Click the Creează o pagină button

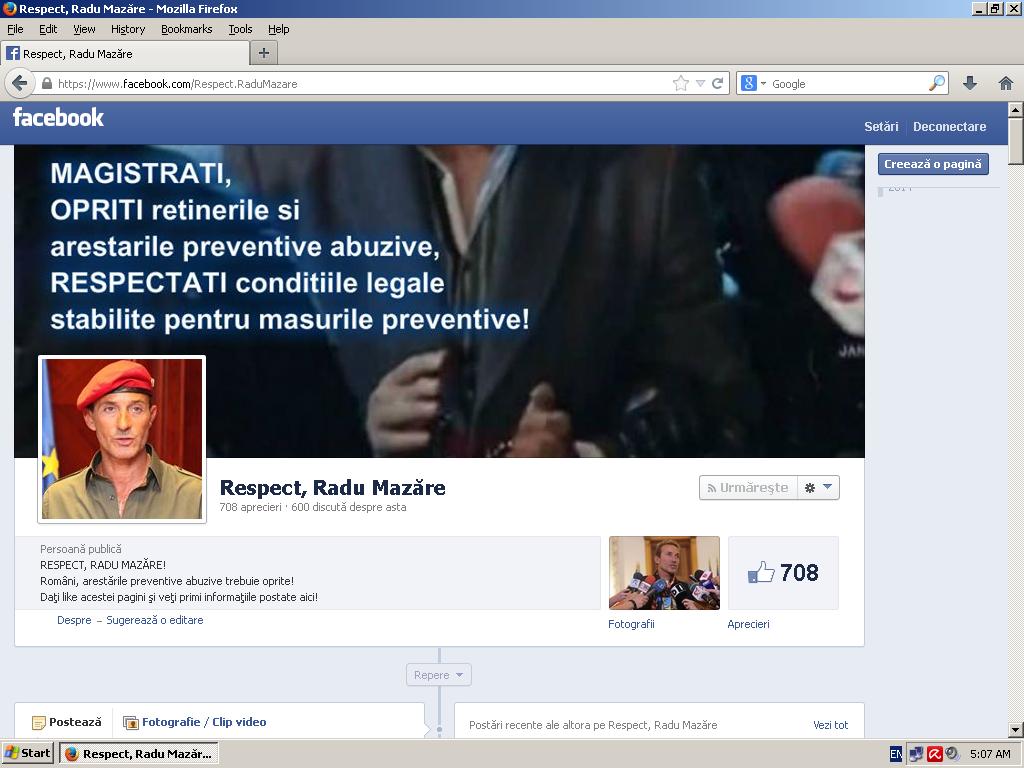click(932, 164)
